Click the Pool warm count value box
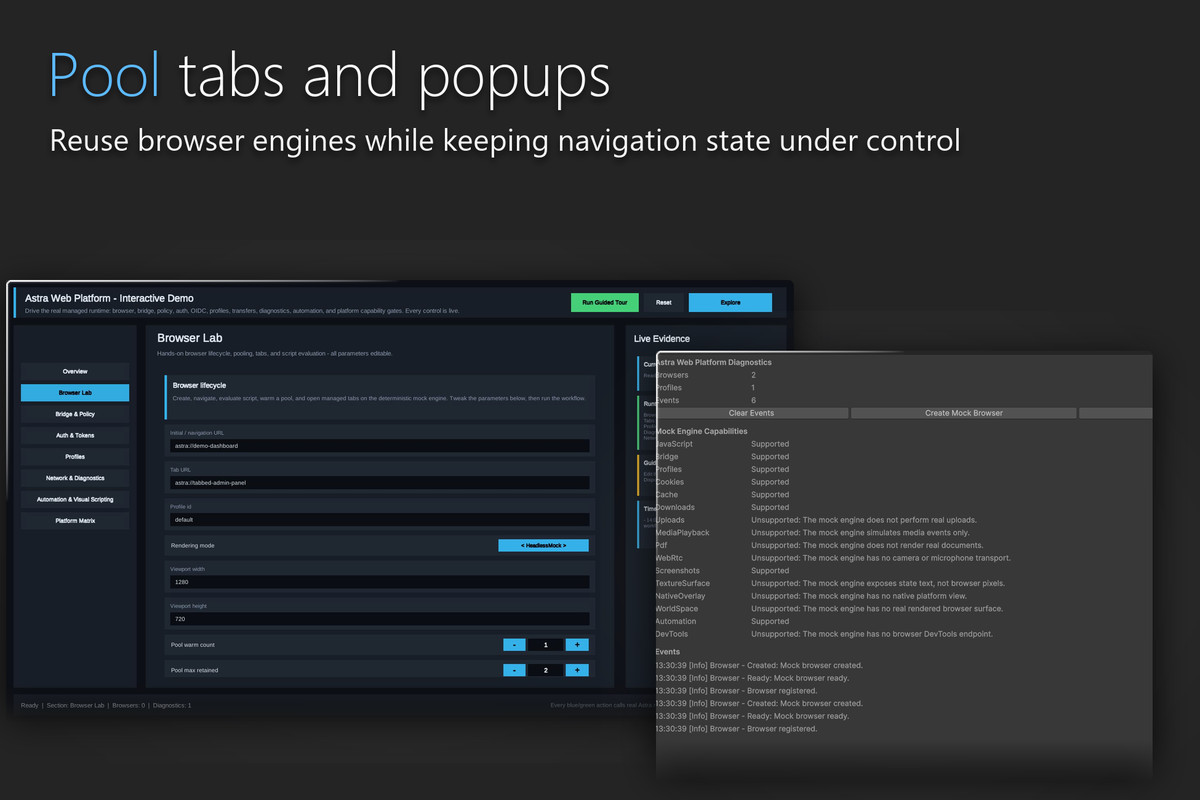Screen dimensions: 1200x800 click(x=545, y=645)
